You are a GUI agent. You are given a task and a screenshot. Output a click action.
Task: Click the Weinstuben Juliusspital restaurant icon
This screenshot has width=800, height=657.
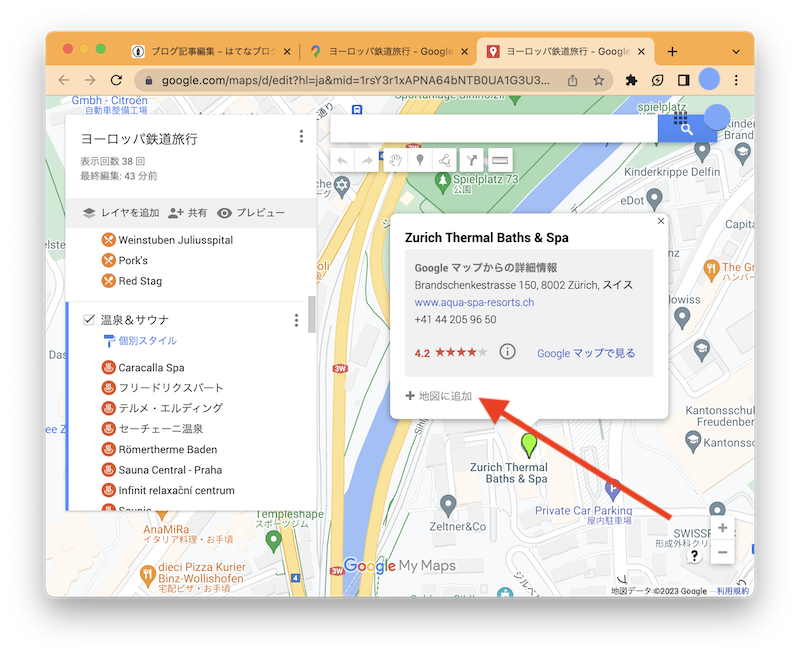click(108, 240)
